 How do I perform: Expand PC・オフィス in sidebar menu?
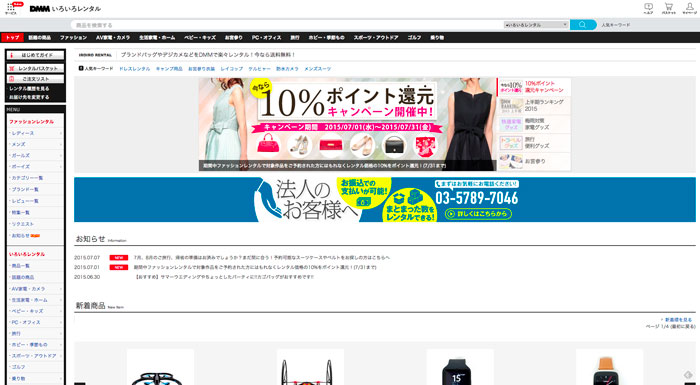pos(35,322)
